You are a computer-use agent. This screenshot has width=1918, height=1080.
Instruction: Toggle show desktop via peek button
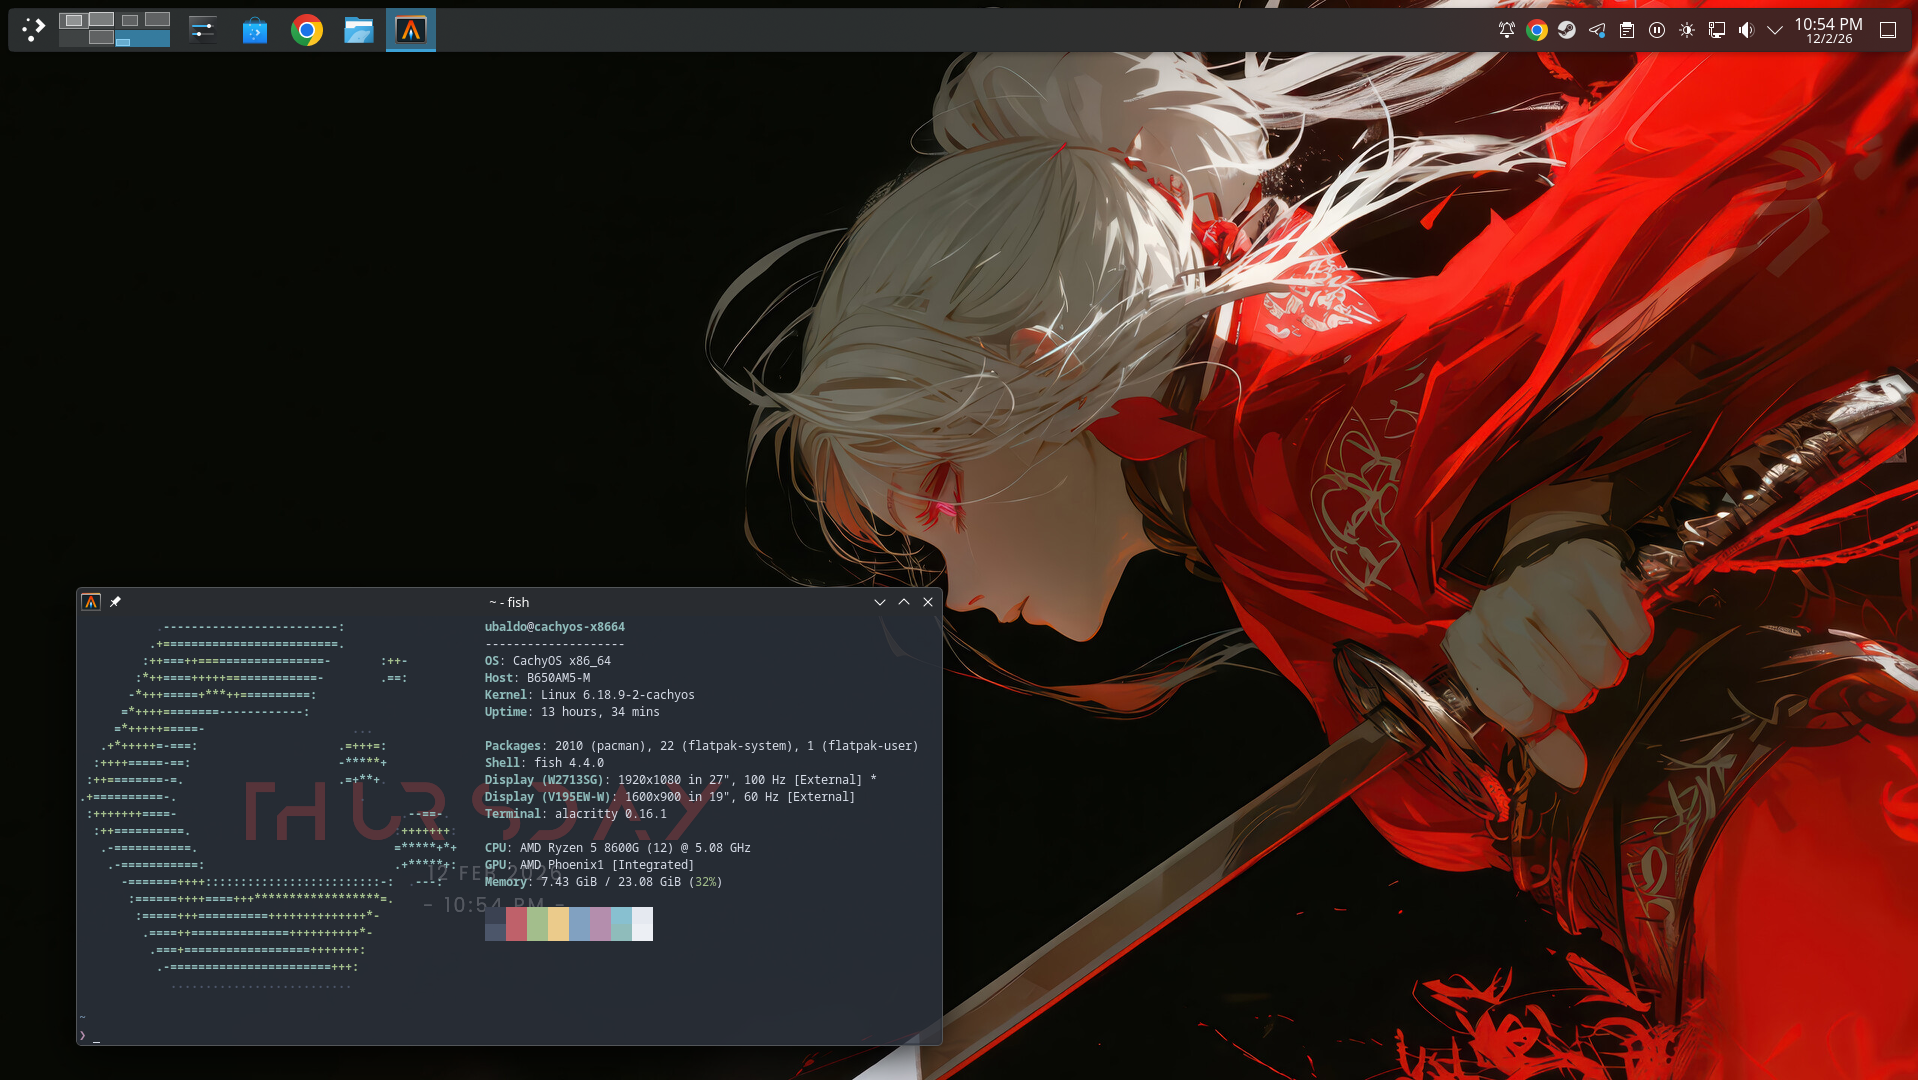click(x=1888, y=30)
